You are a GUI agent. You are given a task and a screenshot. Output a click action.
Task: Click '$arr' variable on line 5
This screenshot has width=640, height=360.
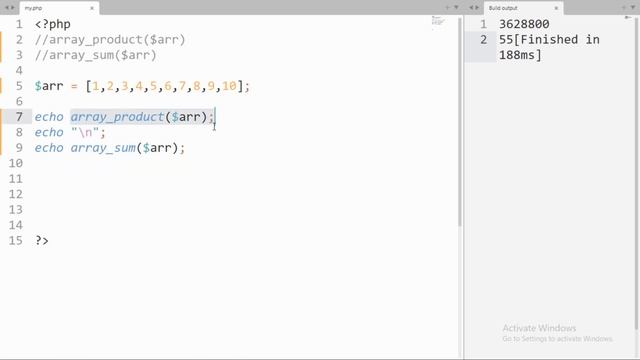click(x=49, y=86)
